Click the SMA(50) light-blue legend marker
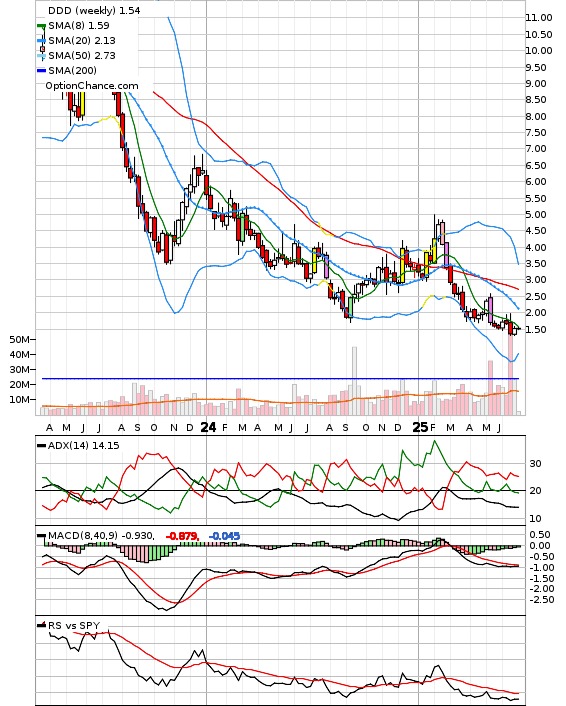The image size is (566, 706). click(x=41, y=56)
